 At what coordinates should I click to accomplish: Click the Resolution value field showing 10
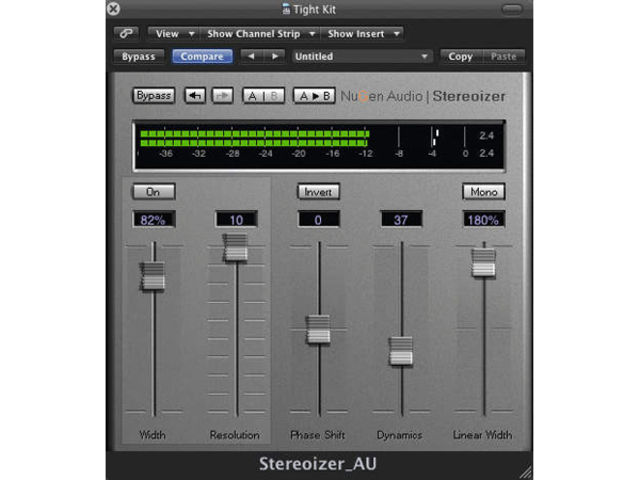[236, 220]
